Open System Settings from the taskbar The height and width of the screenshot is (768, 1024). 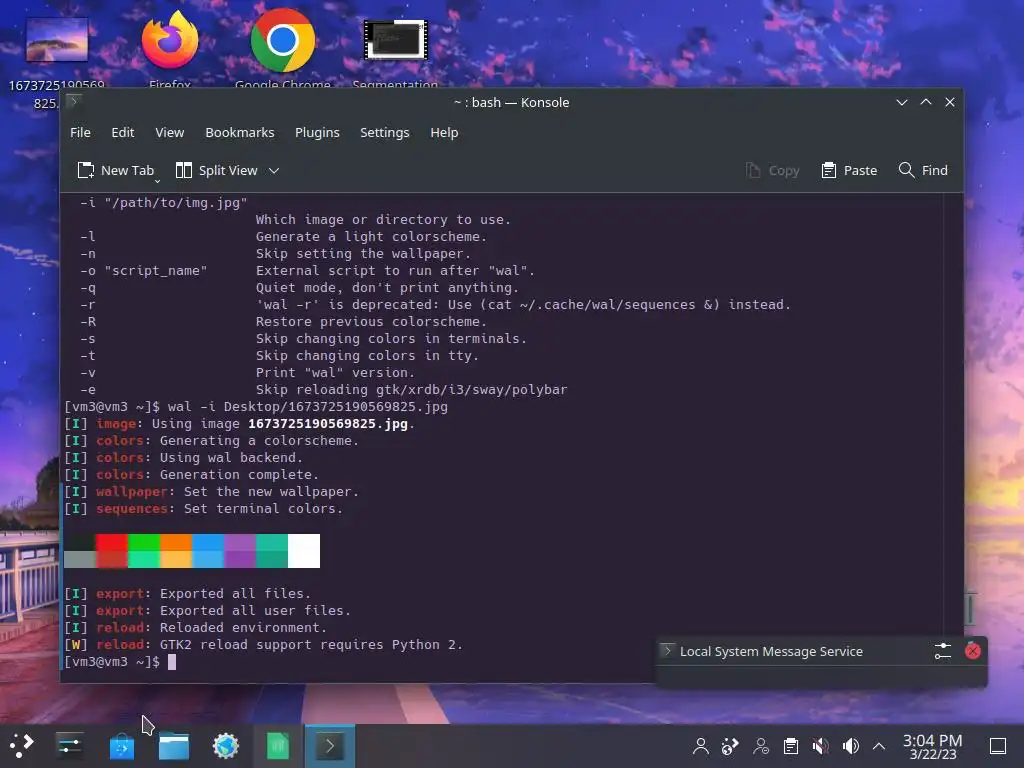coord(69,746)
